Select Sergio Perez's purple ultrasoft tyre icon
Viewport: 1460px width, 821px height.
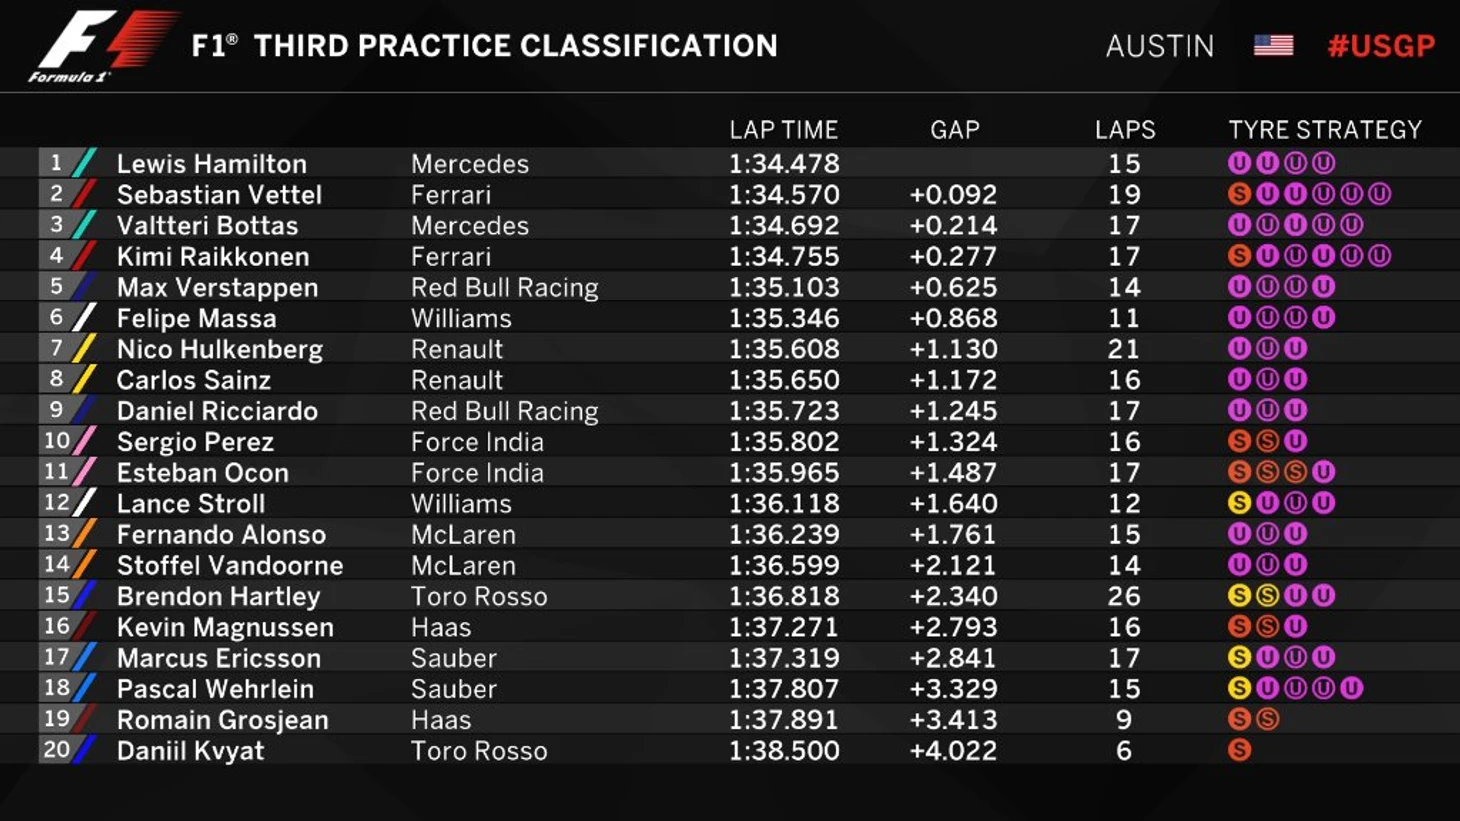(x=1295, y=441)
